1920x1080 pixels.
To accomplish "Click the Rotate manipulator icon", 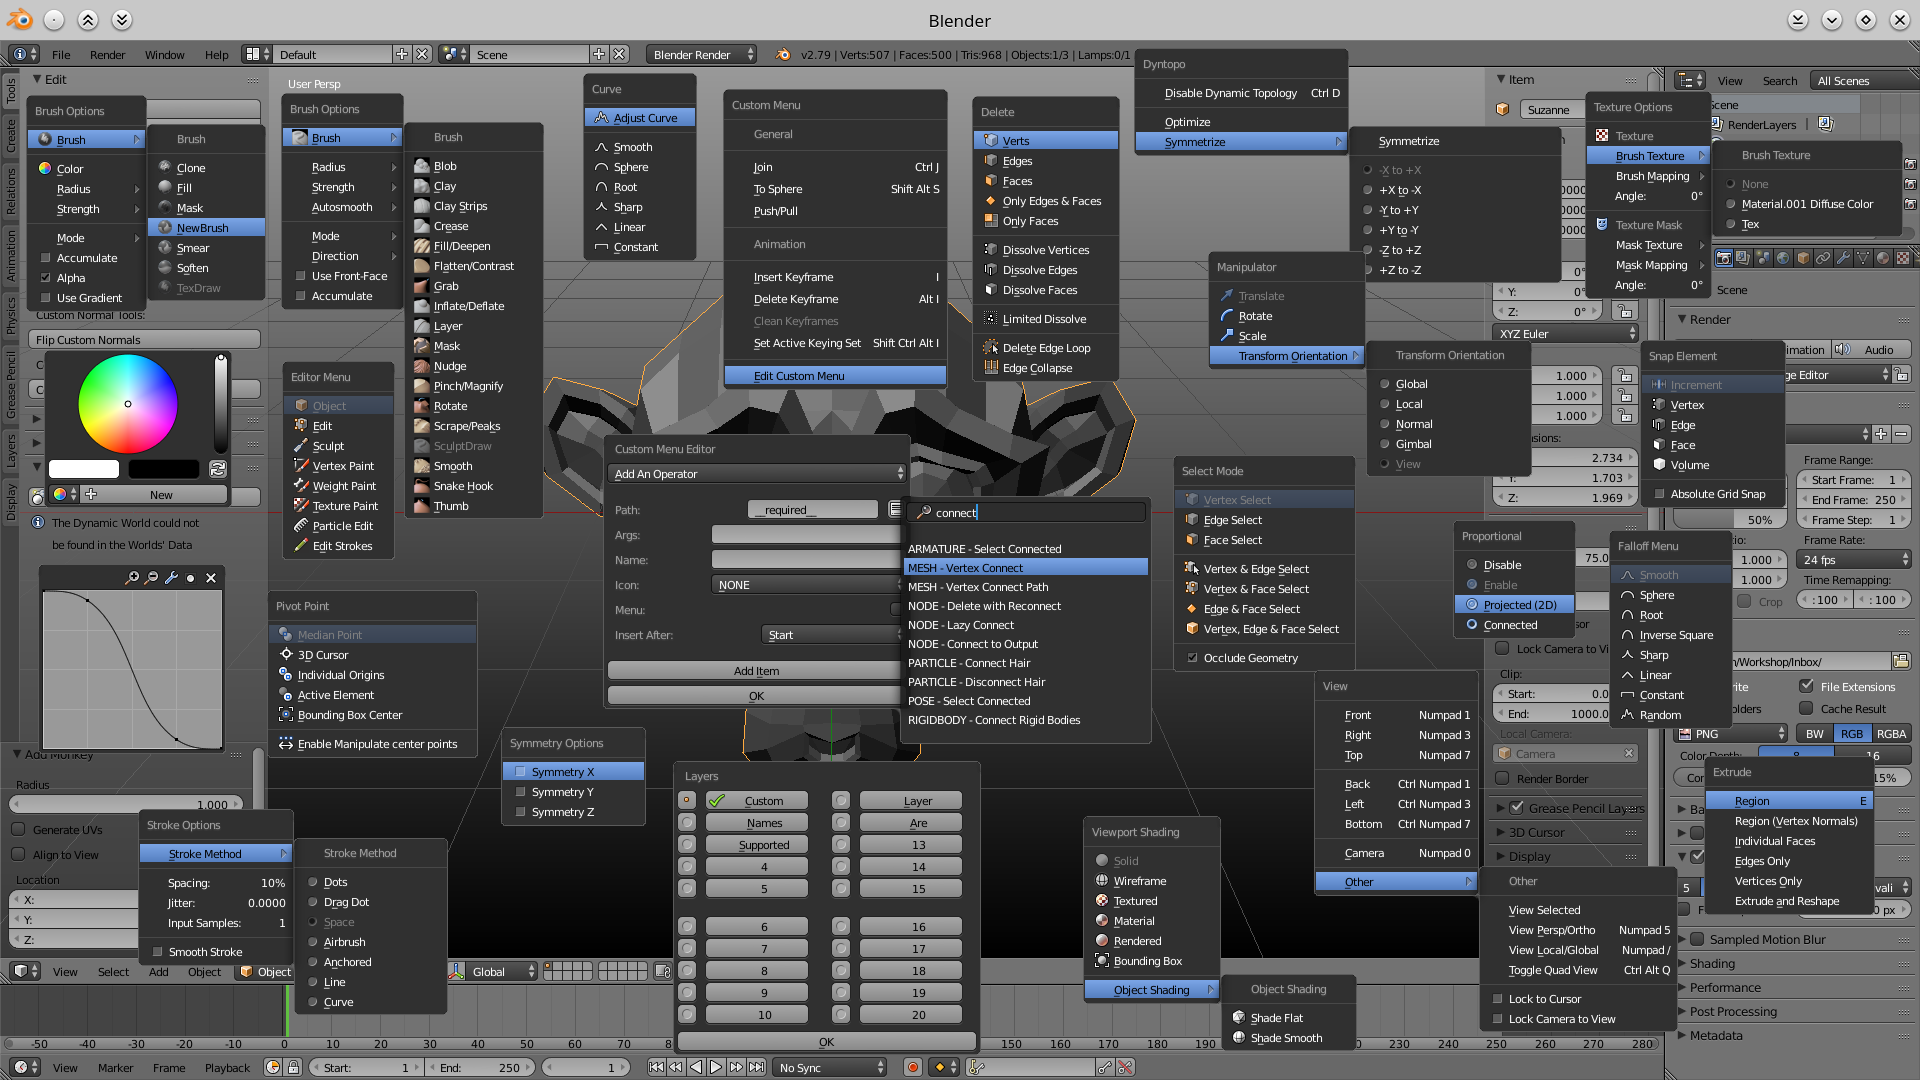I will click(x=1229, y=315).
